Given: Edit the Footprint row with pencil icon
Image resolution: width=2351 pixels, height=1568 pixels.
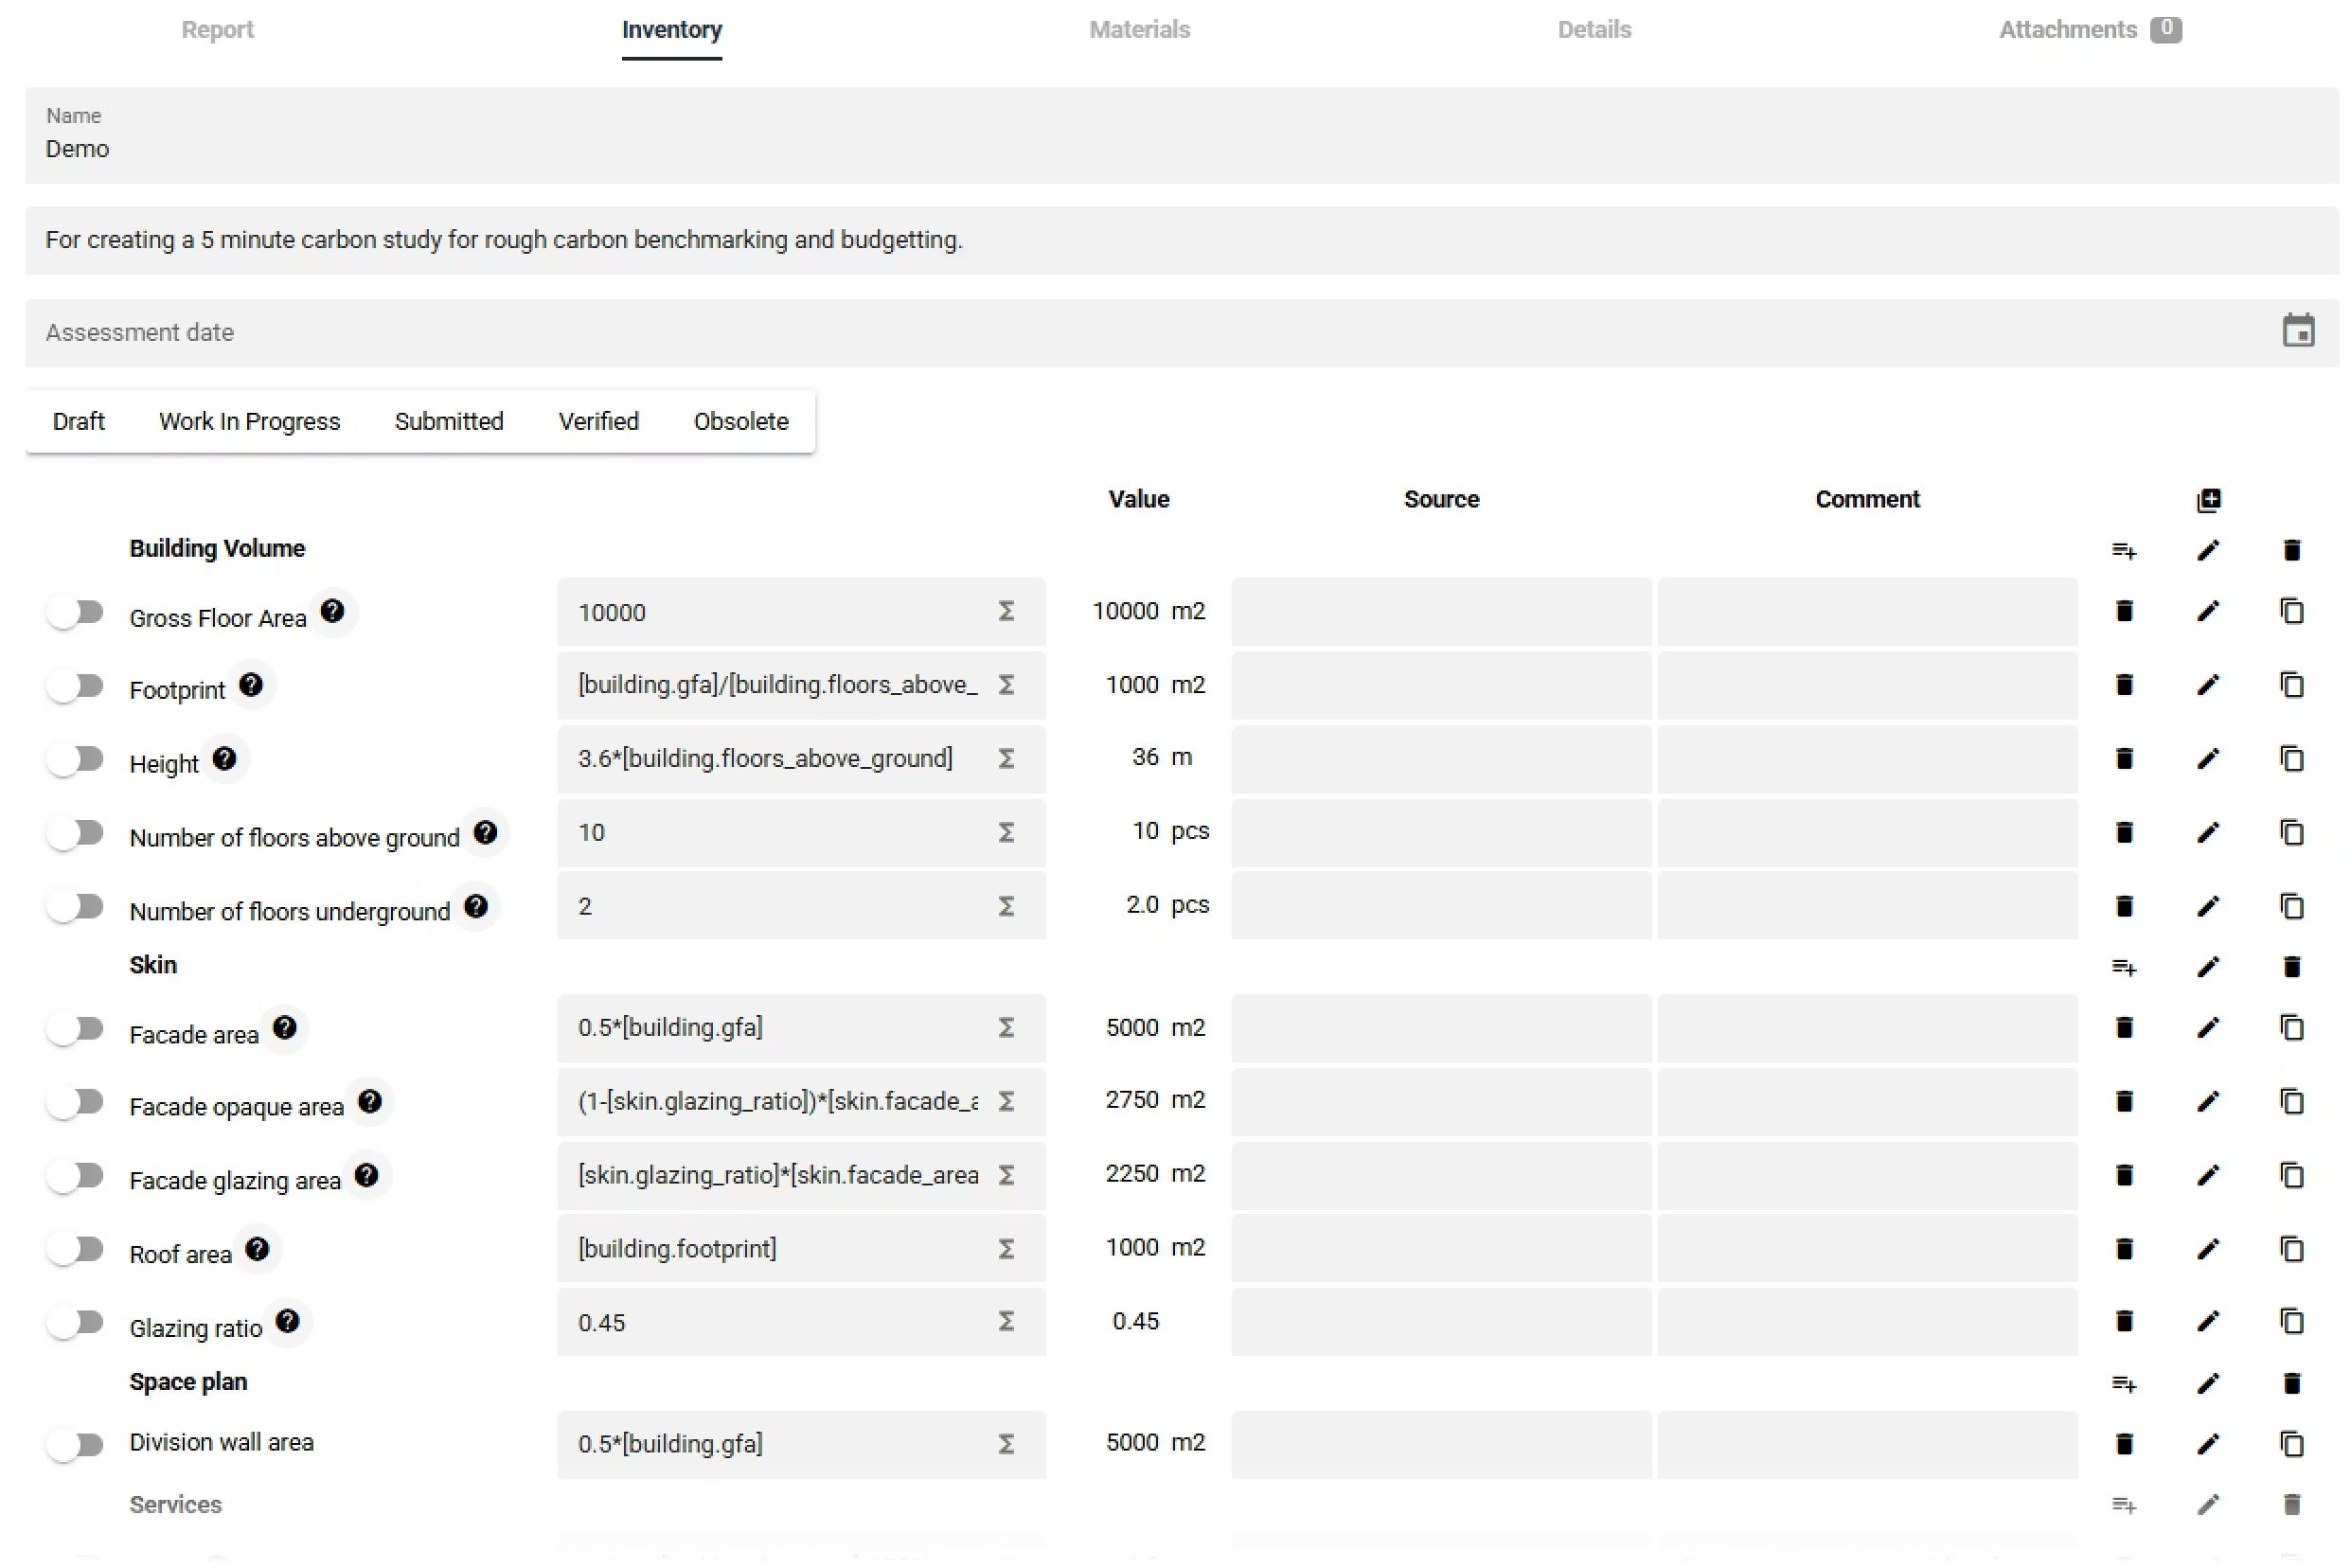Looking at the screenshot, I should (x=2207, y=685).
